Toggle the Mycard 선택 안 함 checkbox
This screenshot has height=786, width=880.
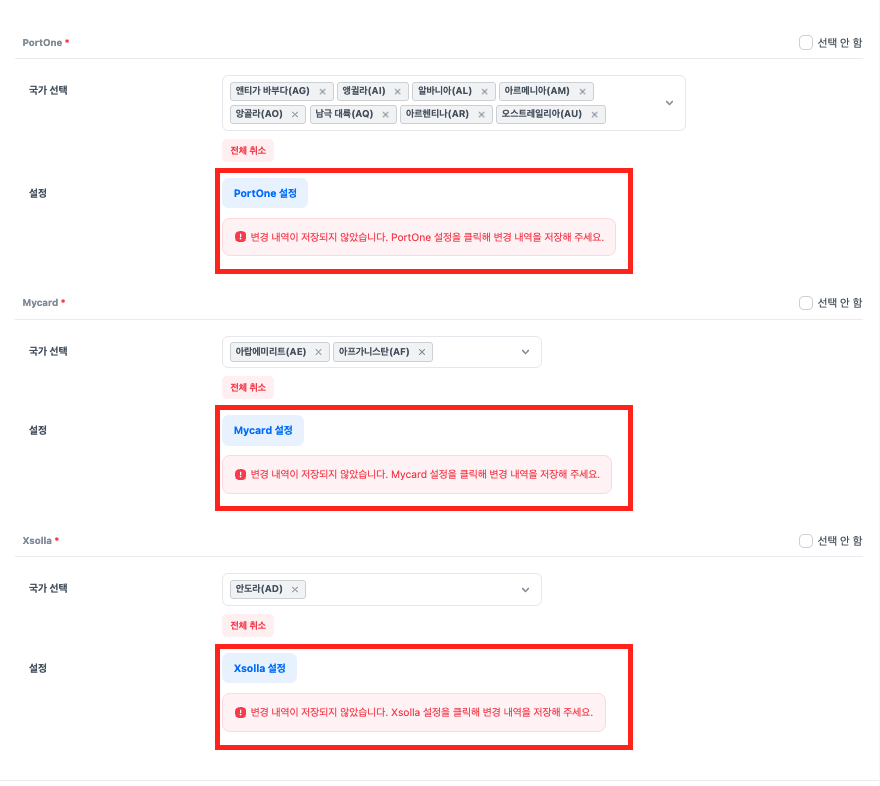pos(806,303)
